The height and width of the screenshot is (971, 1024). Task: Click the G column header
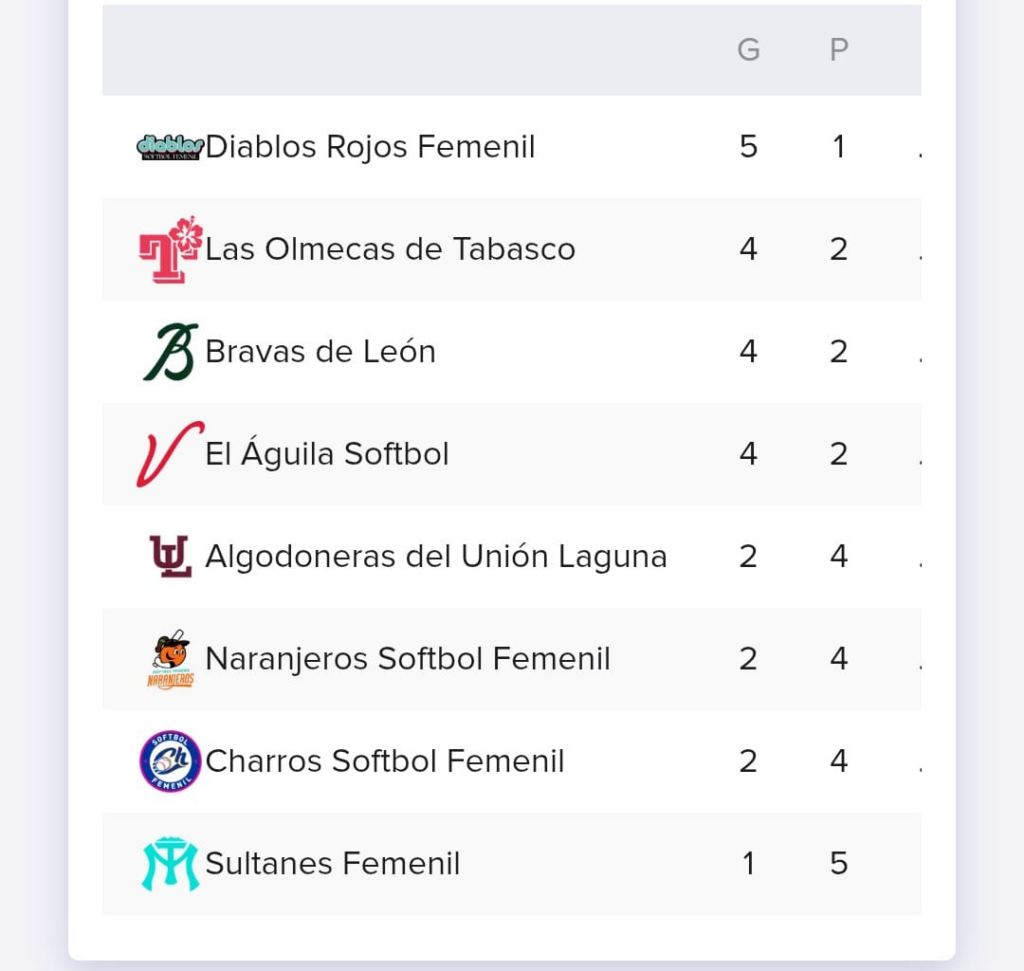click(748, 50)
